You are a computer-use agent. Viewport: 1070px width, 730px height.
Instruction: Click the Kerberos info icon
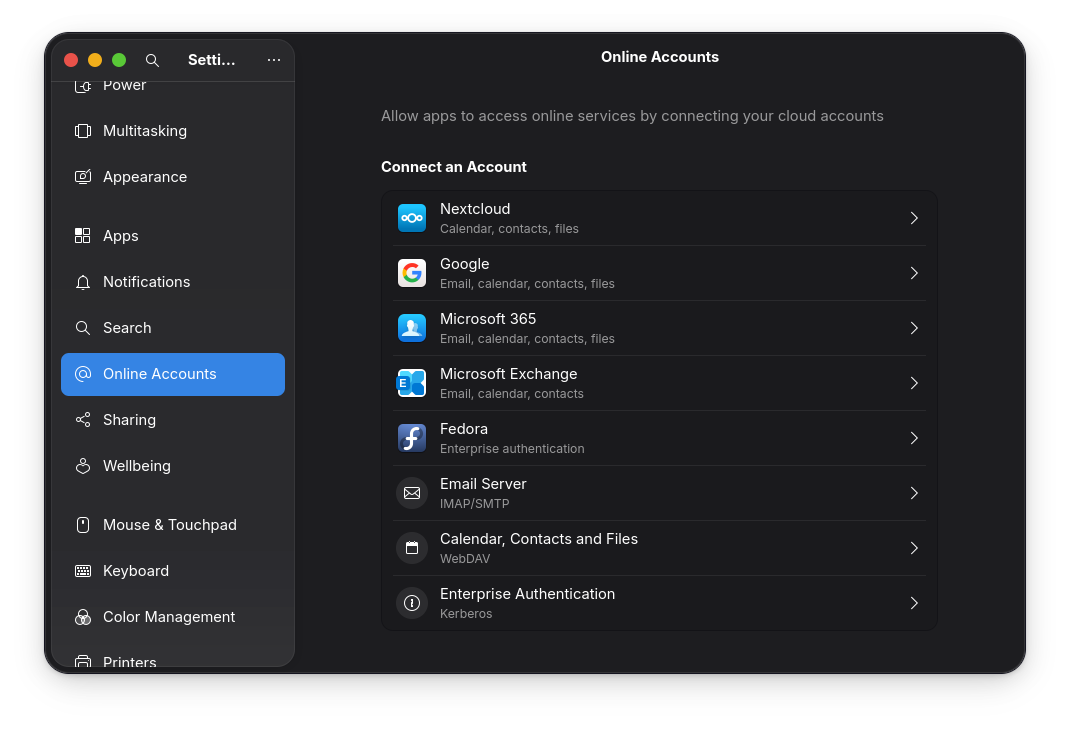[x=412, y=602]
